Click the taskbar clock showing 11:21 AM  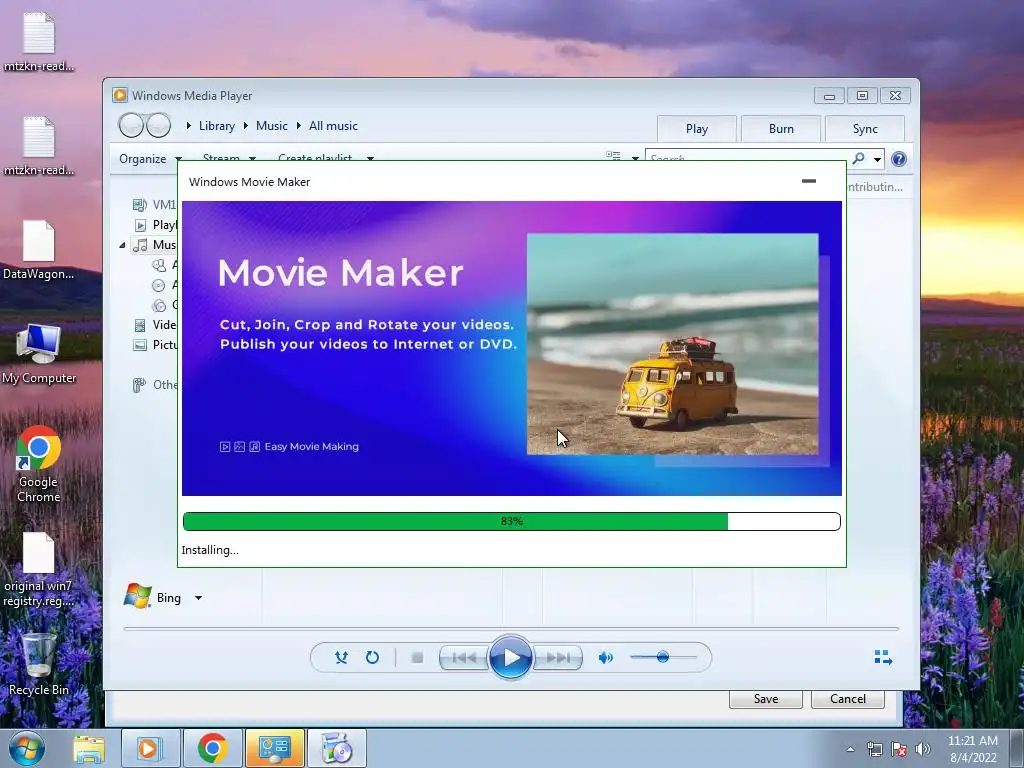(x=973, y=749)
